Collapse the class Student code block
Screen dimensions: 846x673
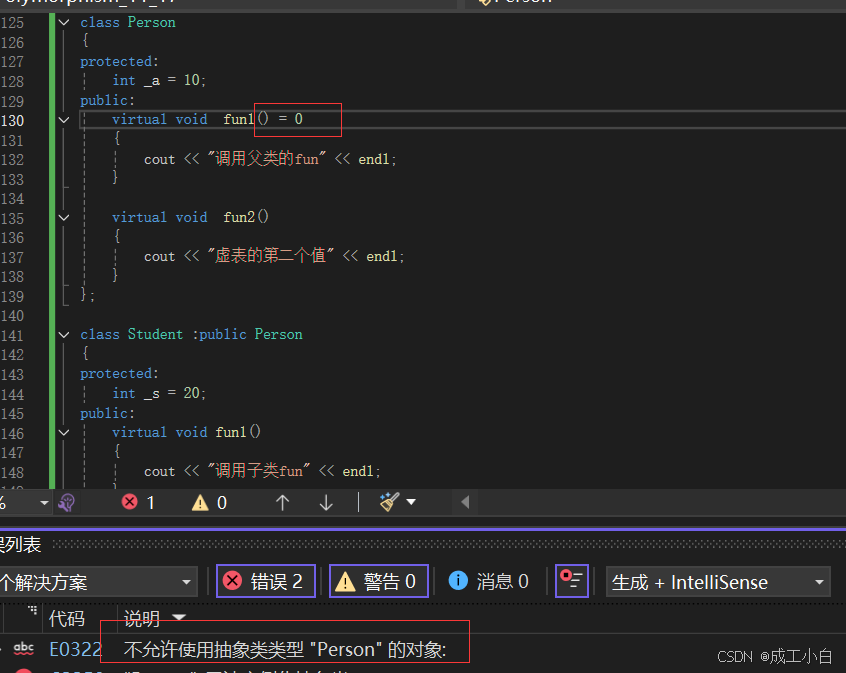click(64, 335)
